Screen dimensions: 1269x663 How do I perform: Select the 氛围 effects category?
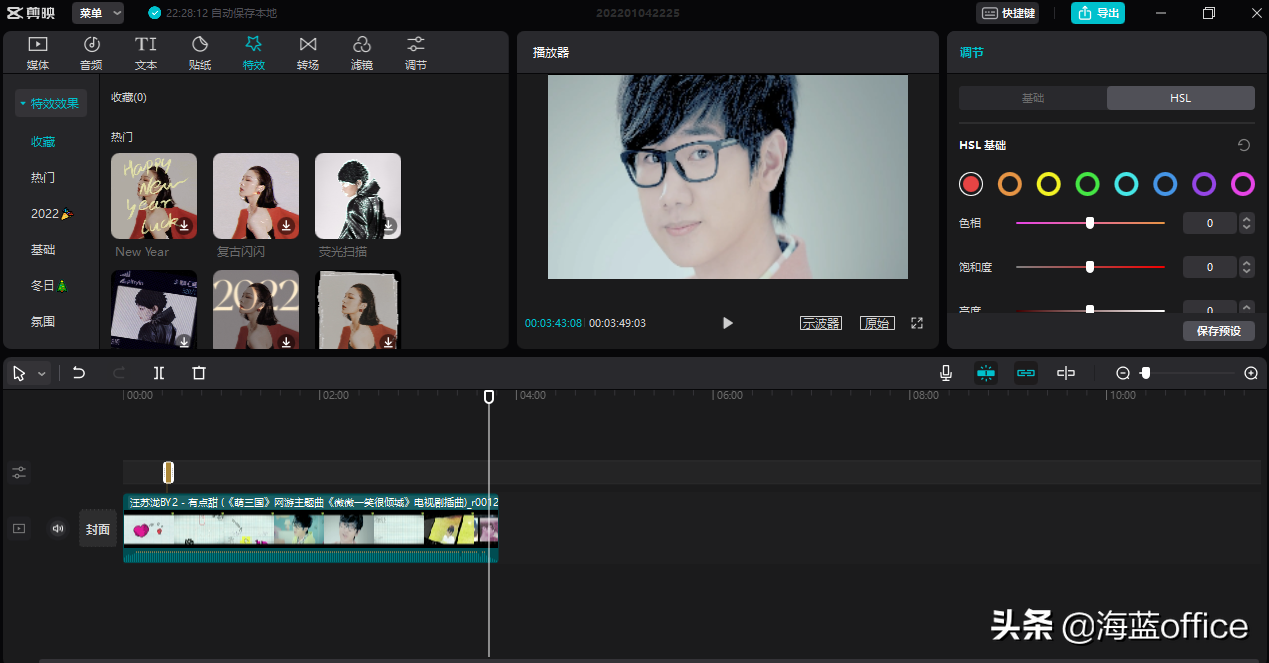(x=43, y=322)
